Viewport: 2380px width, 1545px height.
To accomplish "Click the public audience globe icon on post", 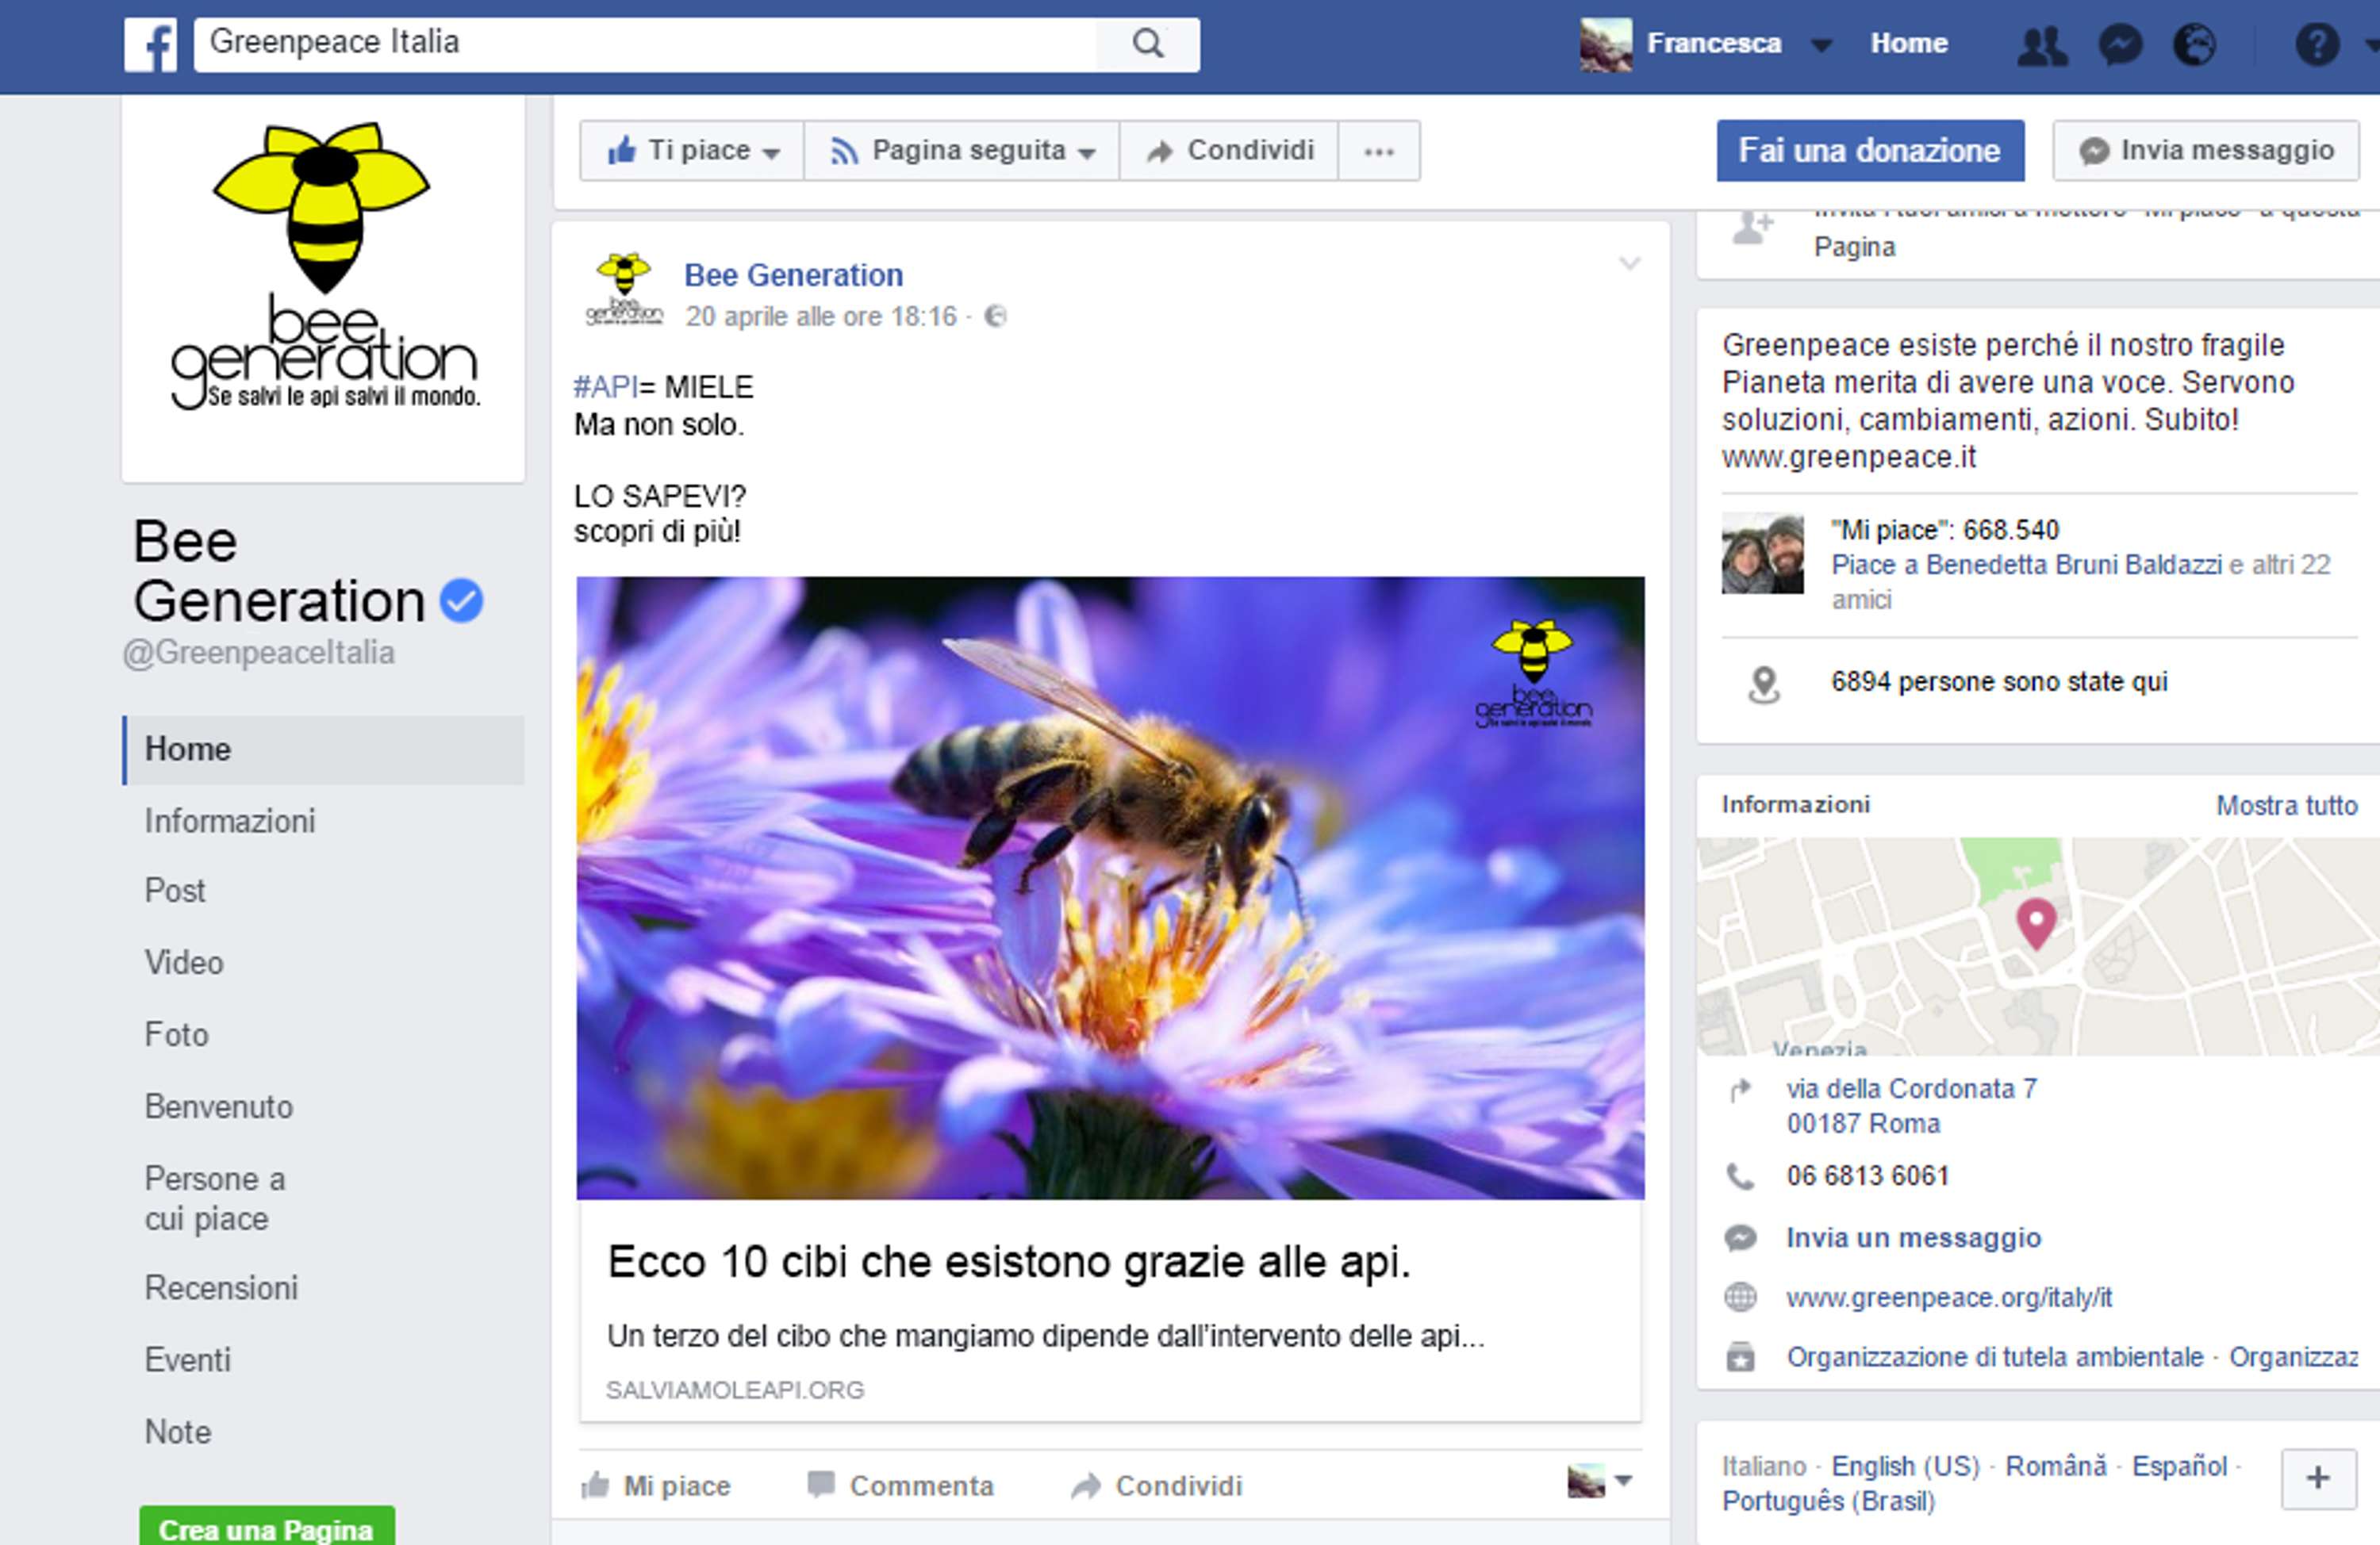I will (995, 317).
